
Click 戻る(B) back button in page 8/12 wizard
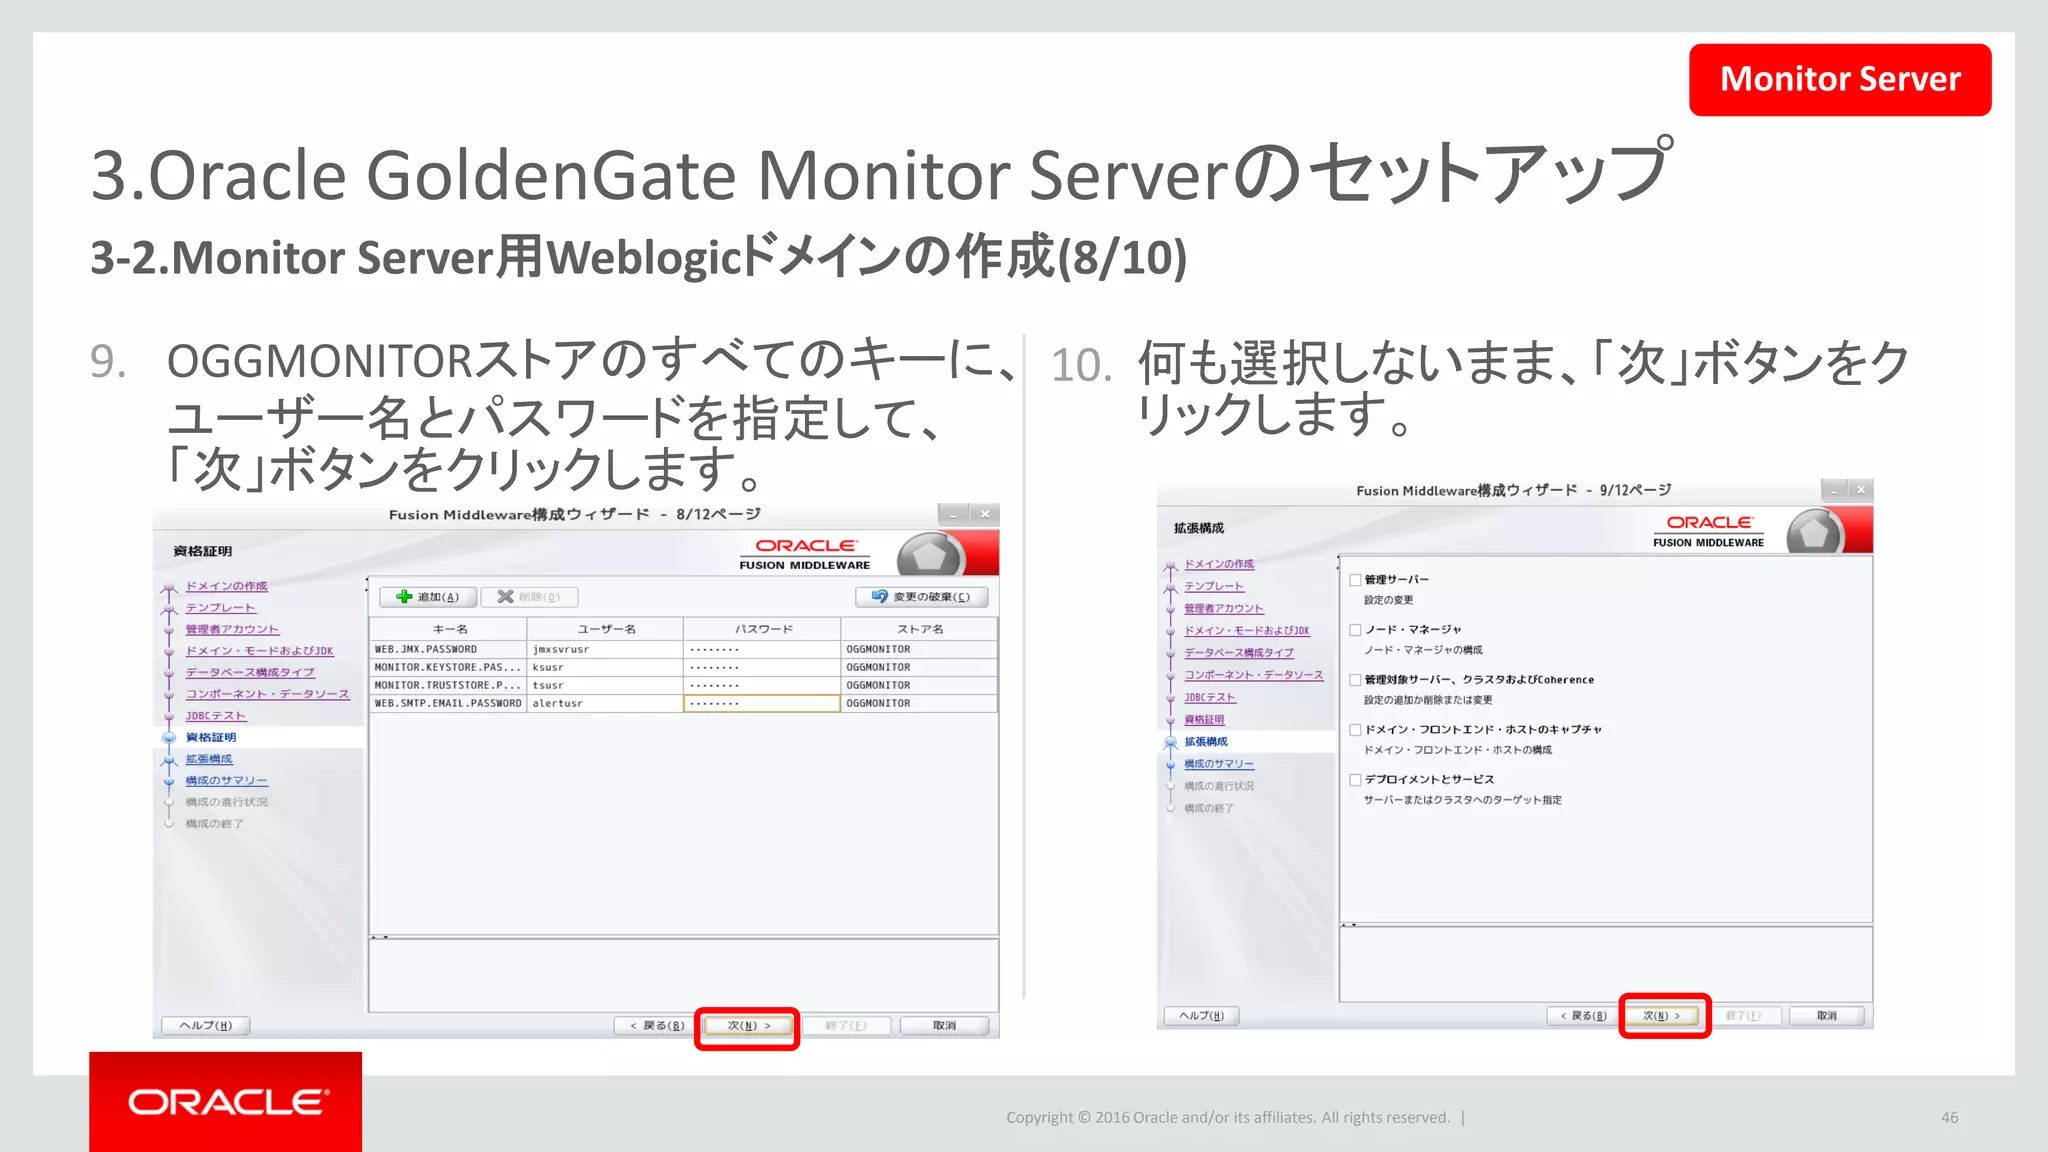click(656, 1026)
